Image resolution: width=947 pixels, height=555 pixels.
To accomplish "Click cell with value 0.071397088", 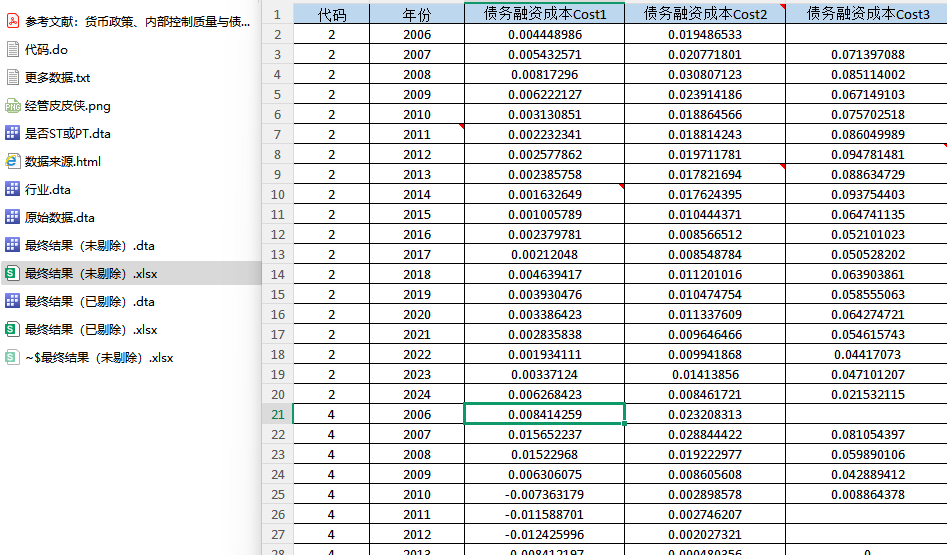I will (867, 54).
